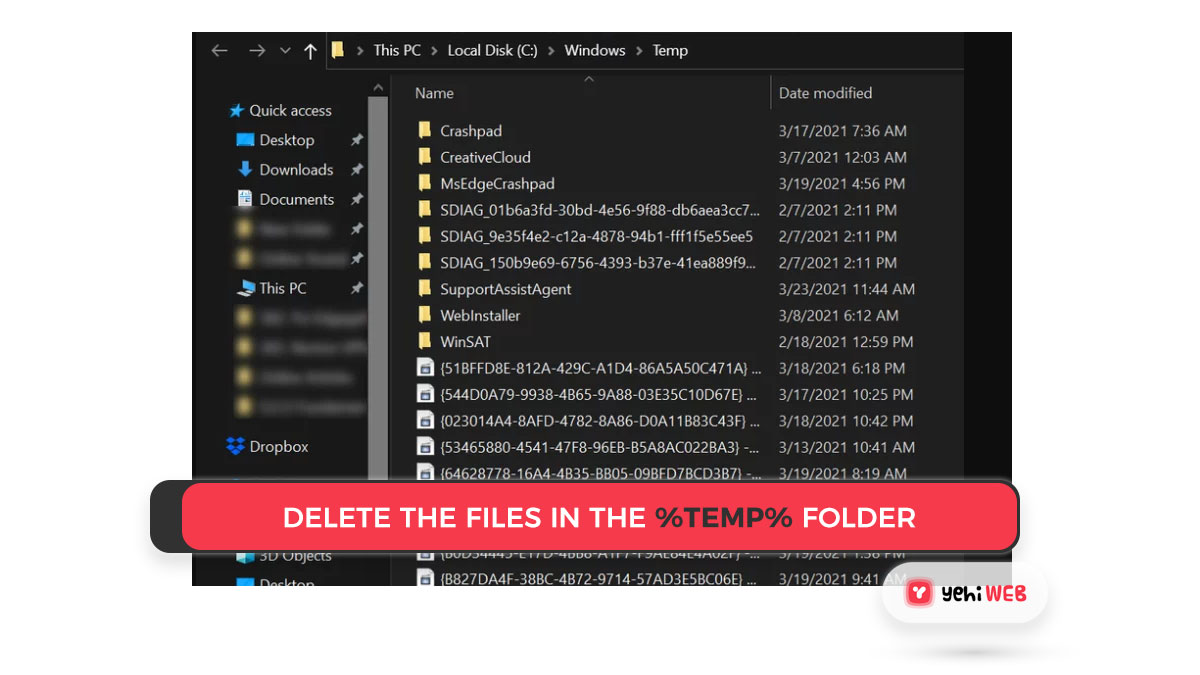The image size is (1200, 675).
Task: Open the CreativeCloud folder
Action: 485,157
